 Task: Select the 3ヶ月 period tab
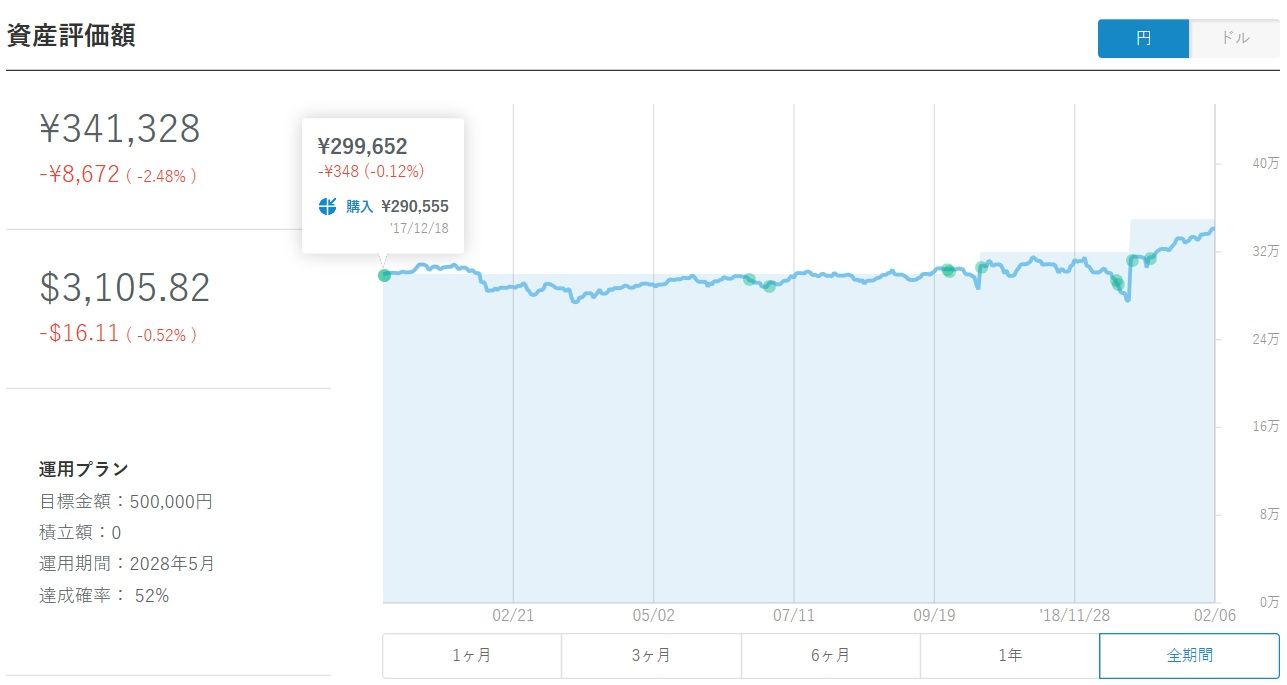click(x=651, y=656)
